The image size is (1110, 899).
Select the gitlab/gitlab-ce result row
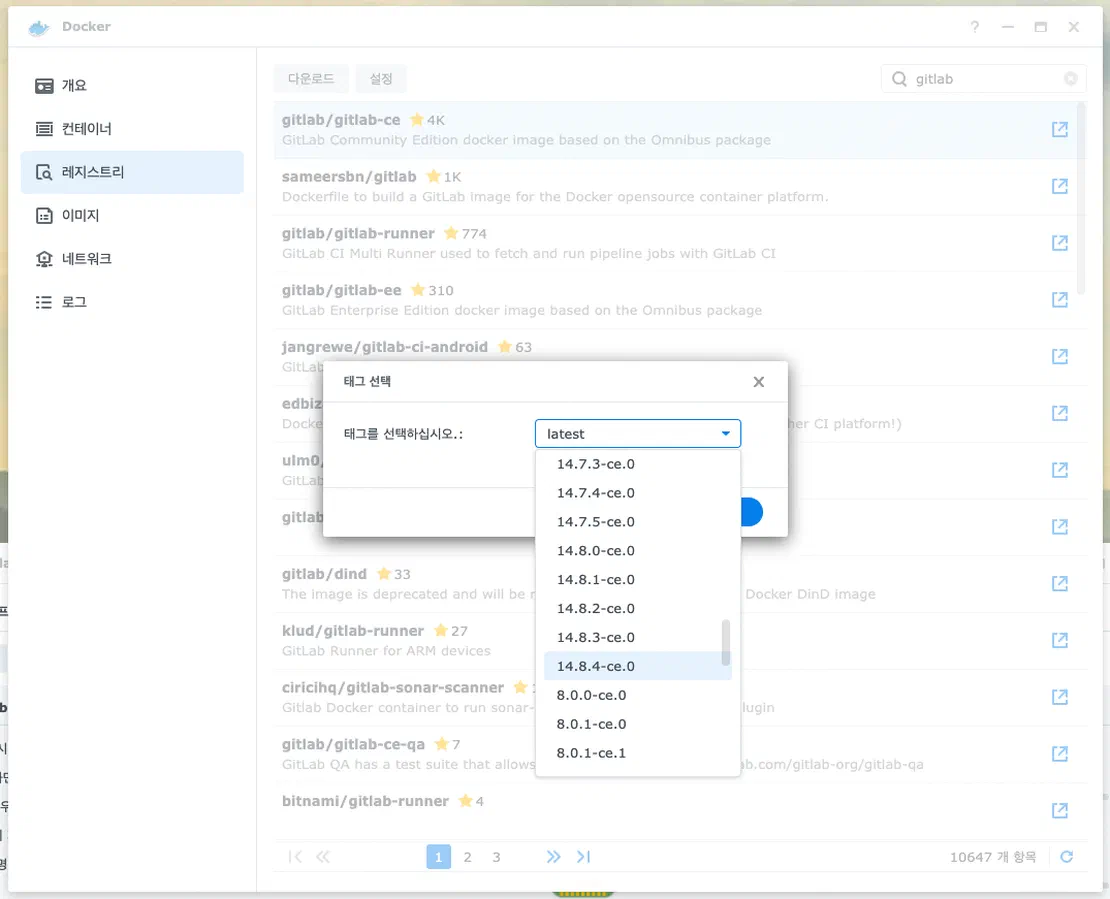(x=680, y=130)
